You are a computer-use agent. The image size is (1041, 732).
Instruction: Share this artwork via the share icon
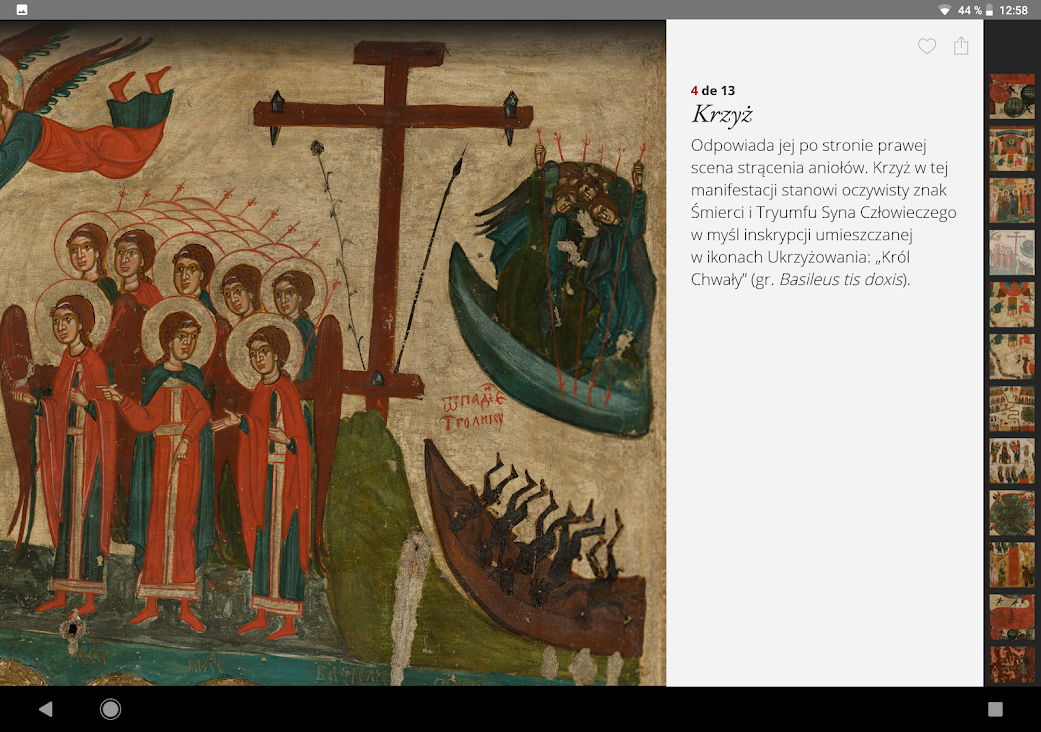(x=961, y=46)
